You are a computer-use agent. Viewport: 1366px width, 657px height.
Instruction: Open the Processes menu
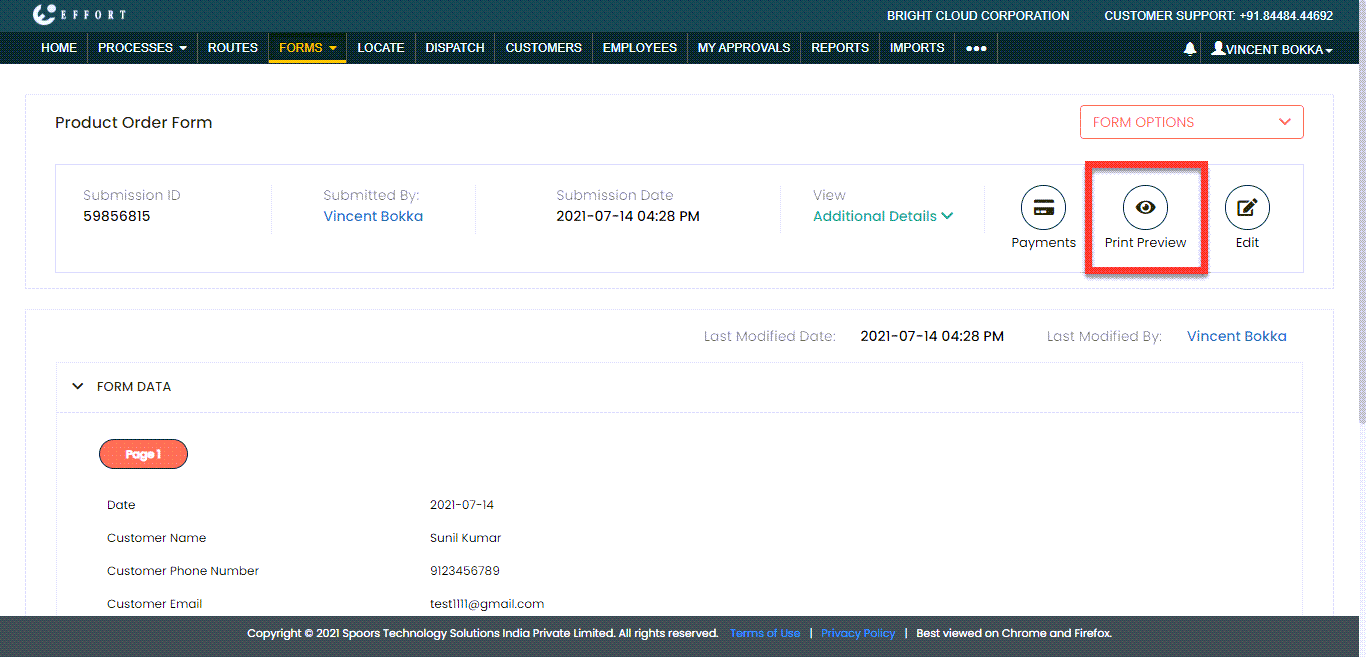(142, 48)
